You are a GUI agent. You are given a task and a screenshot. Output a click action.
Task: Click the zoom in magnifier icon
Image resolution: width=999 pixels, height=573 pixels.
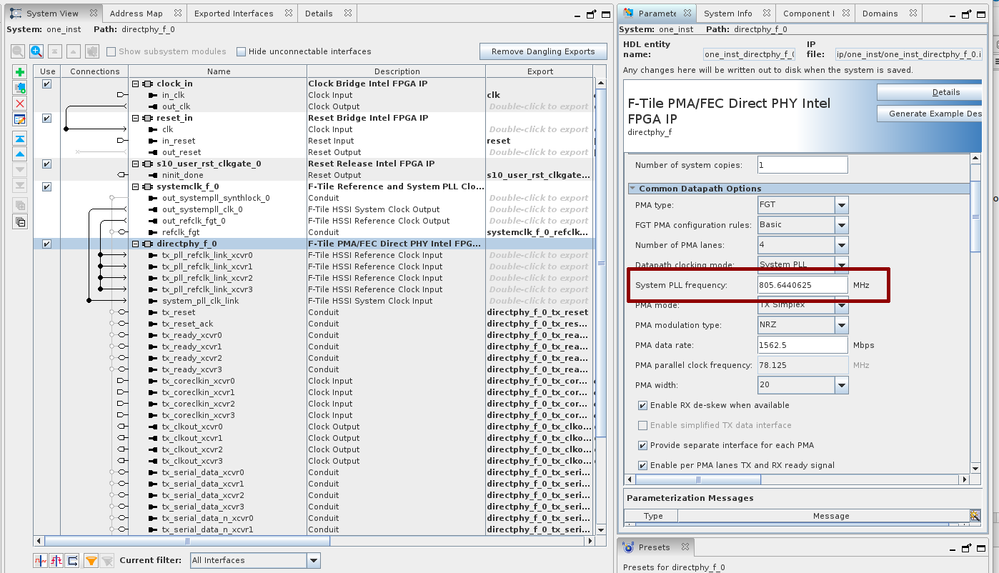(36, 52)
